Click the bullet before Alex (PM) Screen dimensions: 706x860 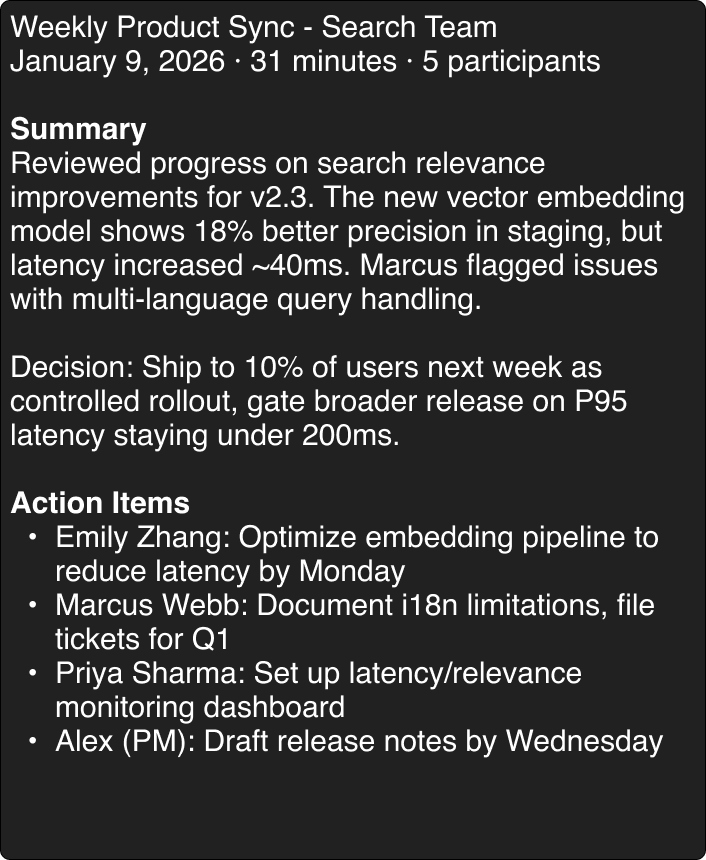[33, 741]
